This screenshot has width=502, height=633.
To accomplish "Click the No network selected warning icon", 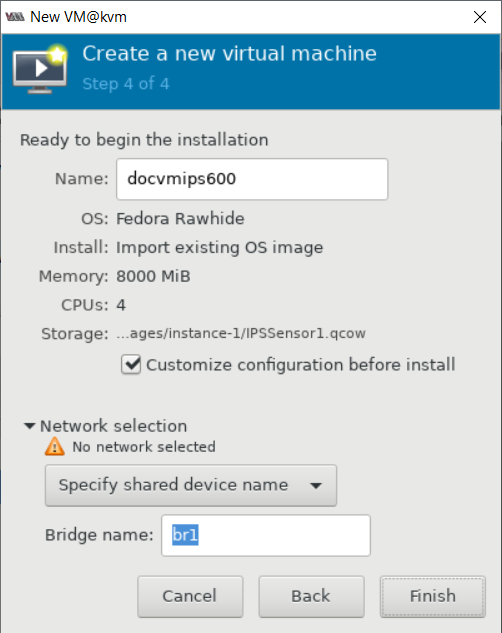I will (55, 447).
